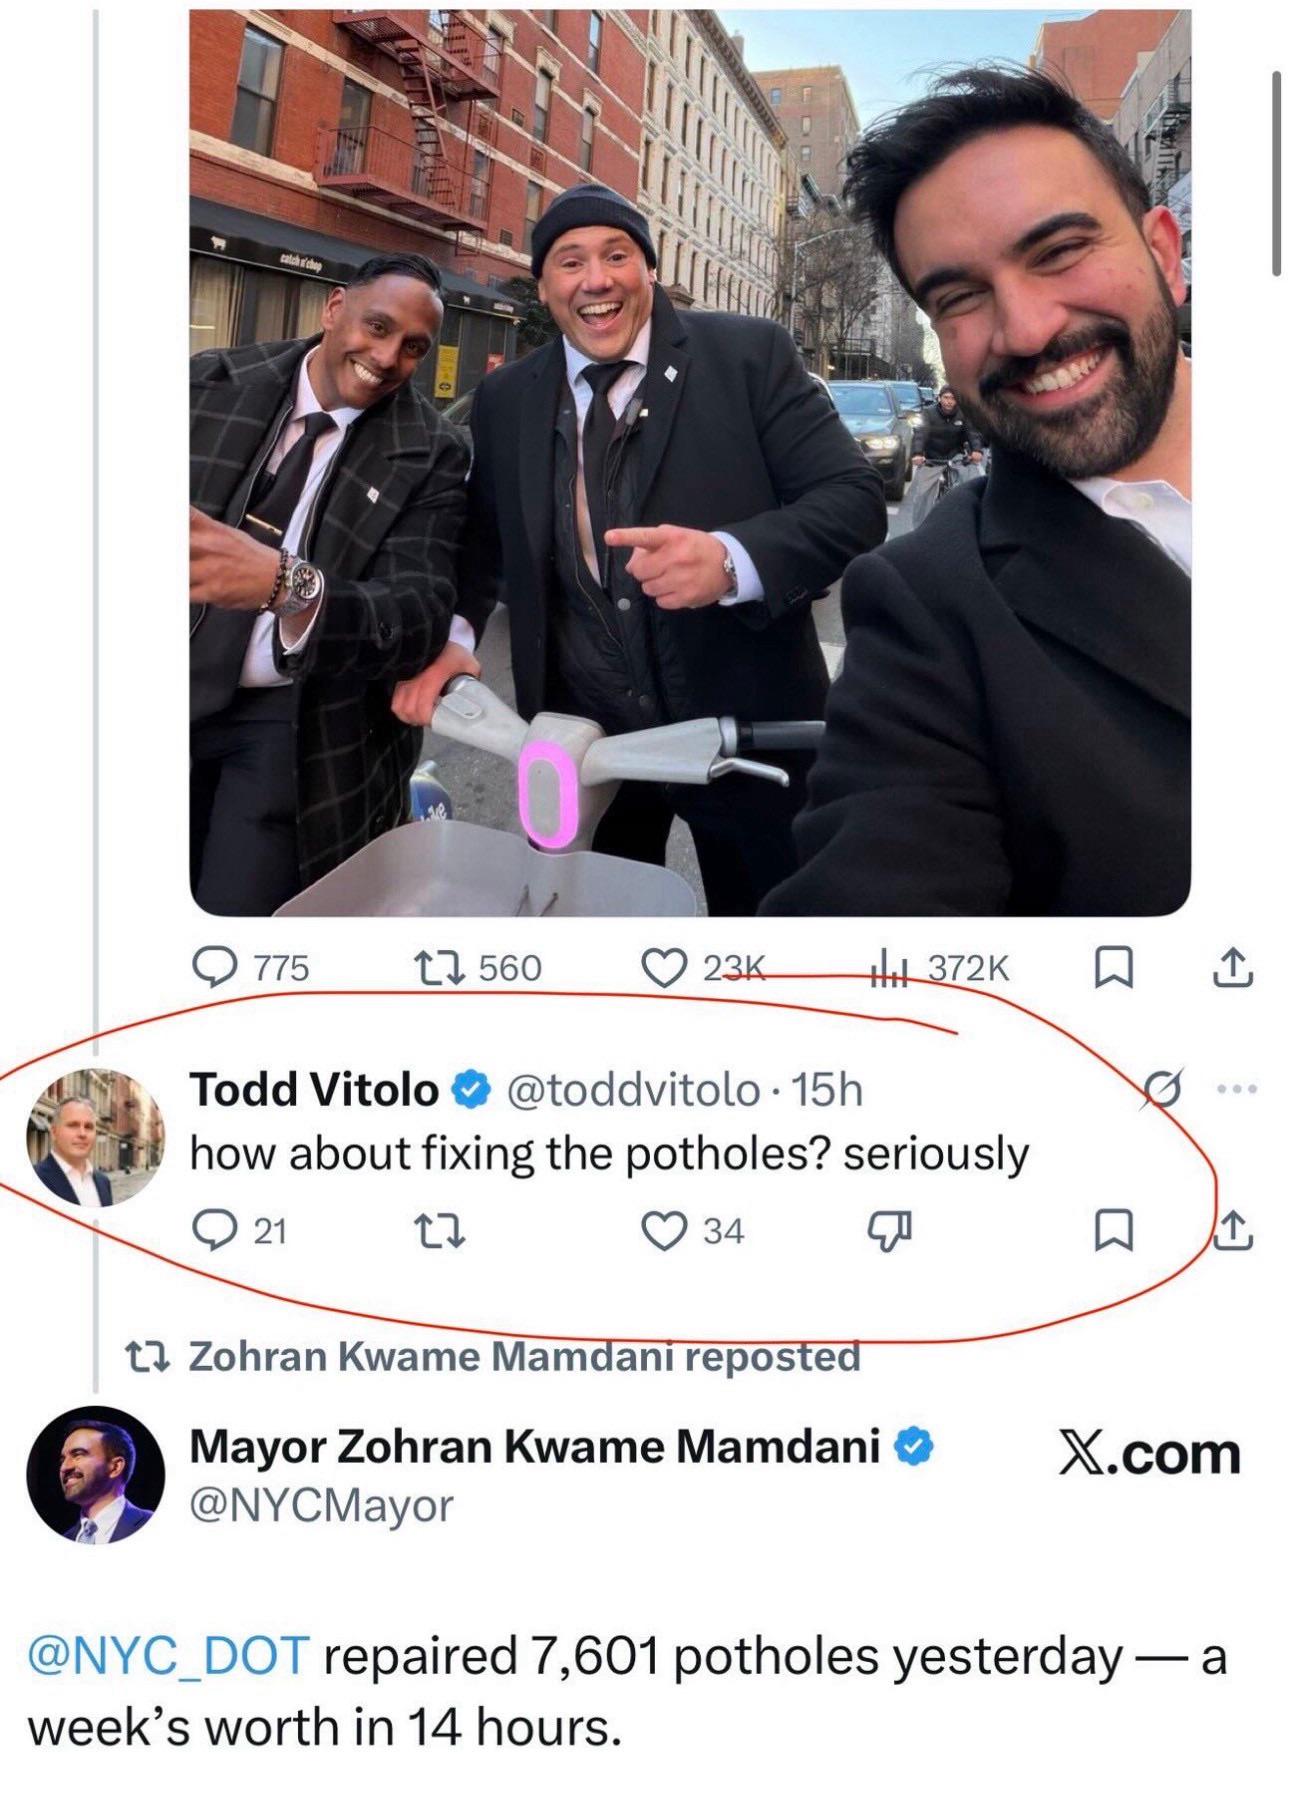The width and height of the screenshot is (1290, 1811).
Task: Open replies on Todd Vitolo's comment
Action: (x=212, y=1231)
